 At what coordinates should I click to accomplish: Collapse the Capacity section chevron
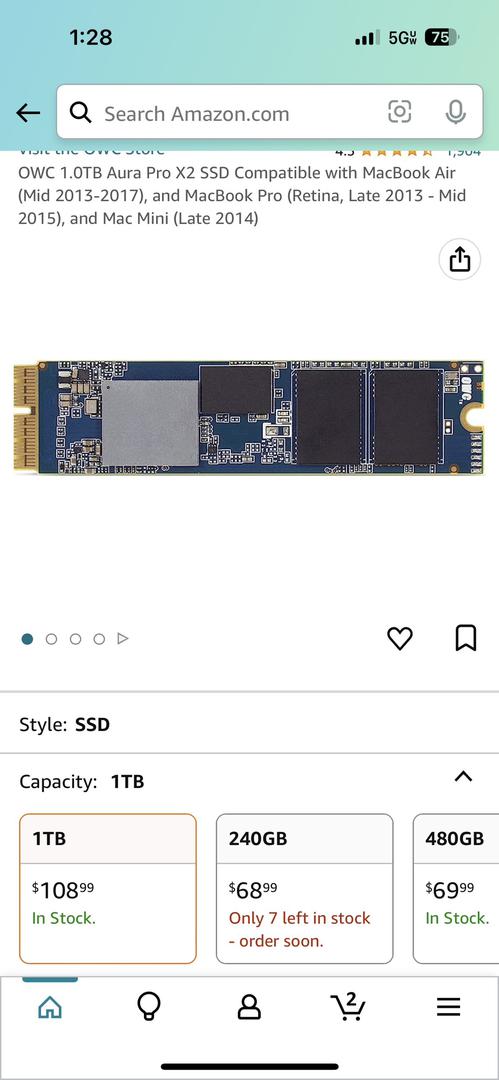pyautogui.click(x=463, y=777)
